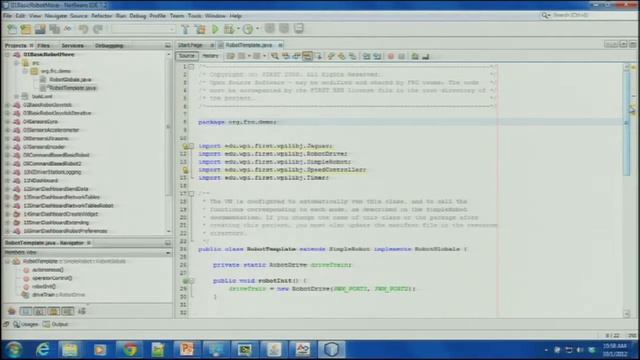Open the File menu
The image size is (640, 360).
pyautogui.click(x=7, y=16)
